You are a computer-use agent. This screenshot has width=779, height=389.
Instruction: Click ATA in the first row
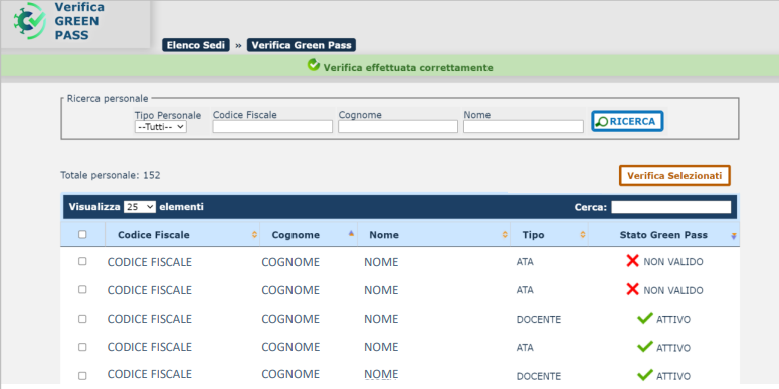(x=525, y=261)
